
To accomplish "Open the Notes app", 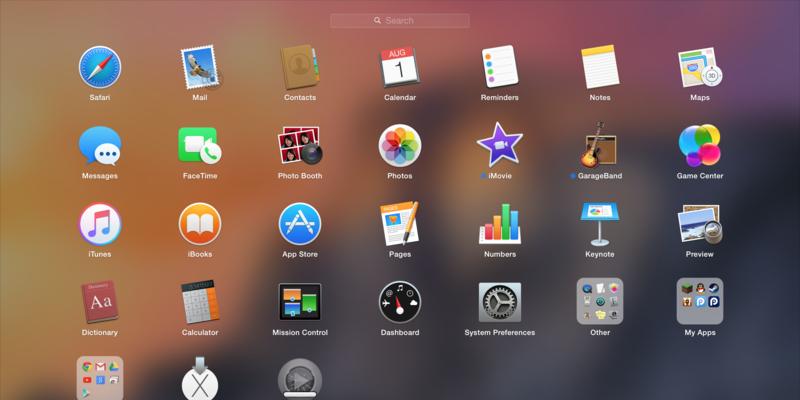I will tap(600, 67).
